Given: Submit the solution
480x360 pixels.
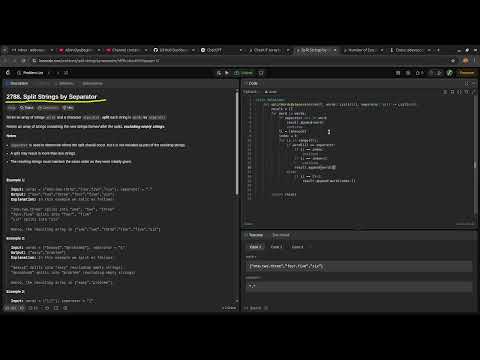Looking at the screenshot, I should pyautogui.click(x=244, y=73).
